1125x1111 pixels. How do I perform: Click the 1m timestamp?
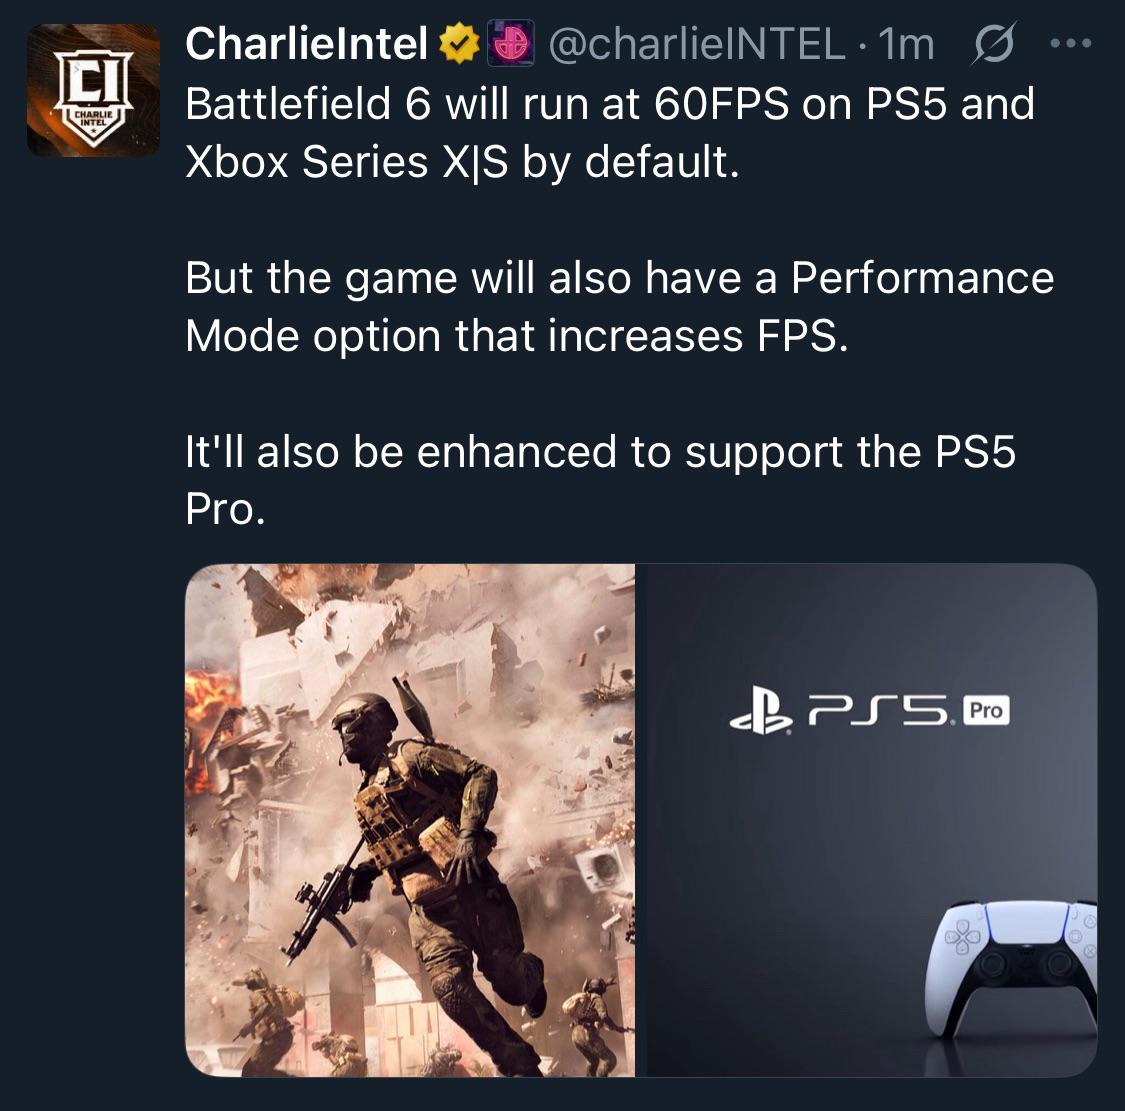(906, 44)
